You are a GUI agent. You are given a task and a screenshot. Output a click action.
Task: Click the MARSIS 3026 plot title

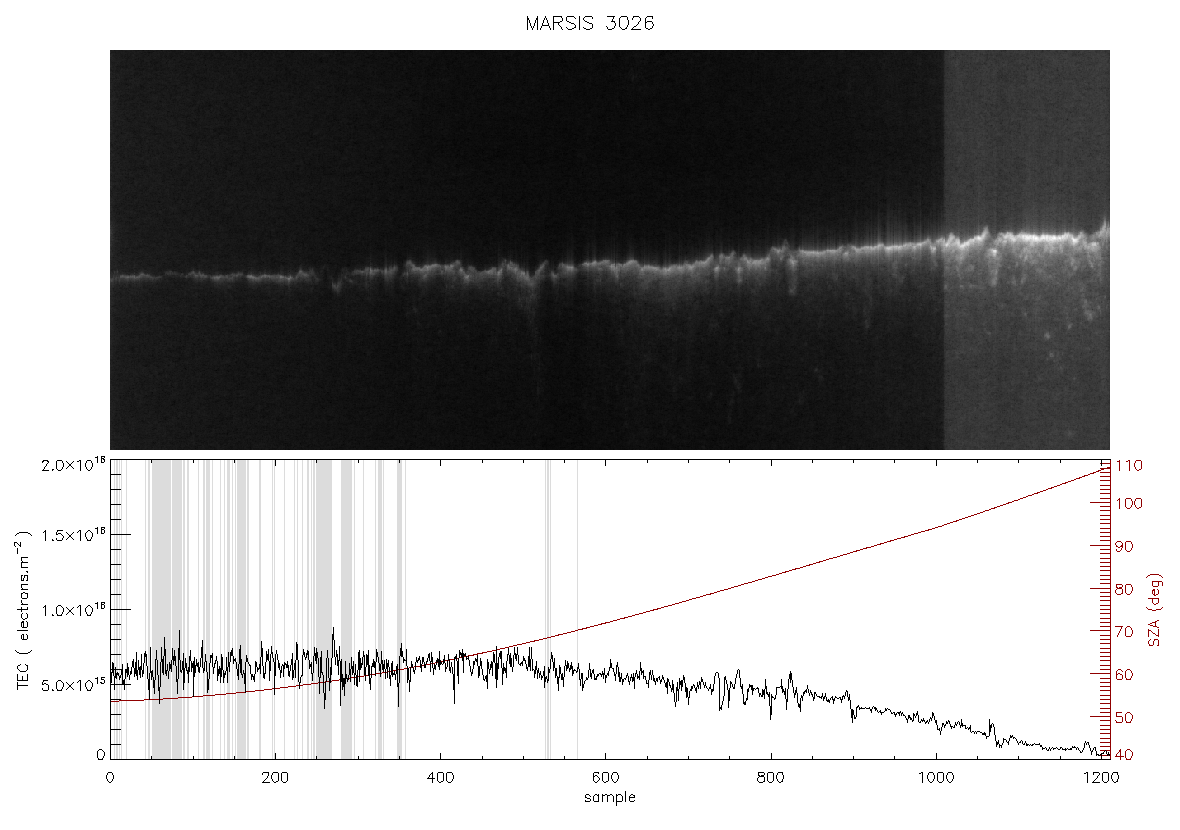590,23
